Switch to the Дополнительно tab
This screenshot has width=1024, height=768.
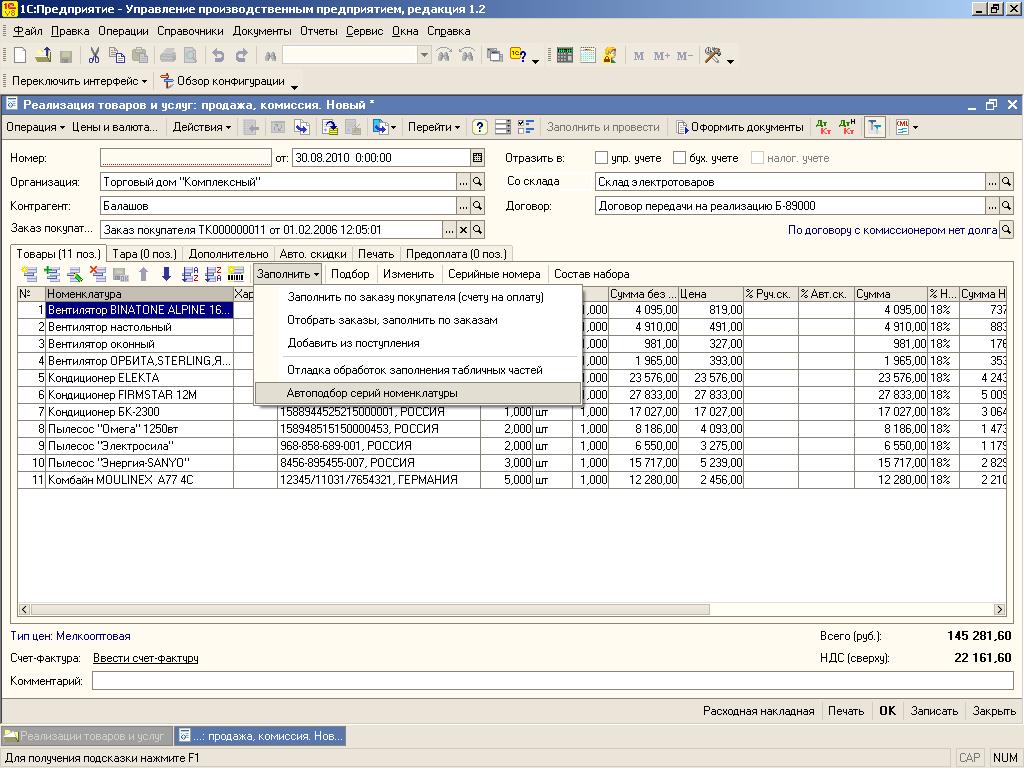point(228,254)
